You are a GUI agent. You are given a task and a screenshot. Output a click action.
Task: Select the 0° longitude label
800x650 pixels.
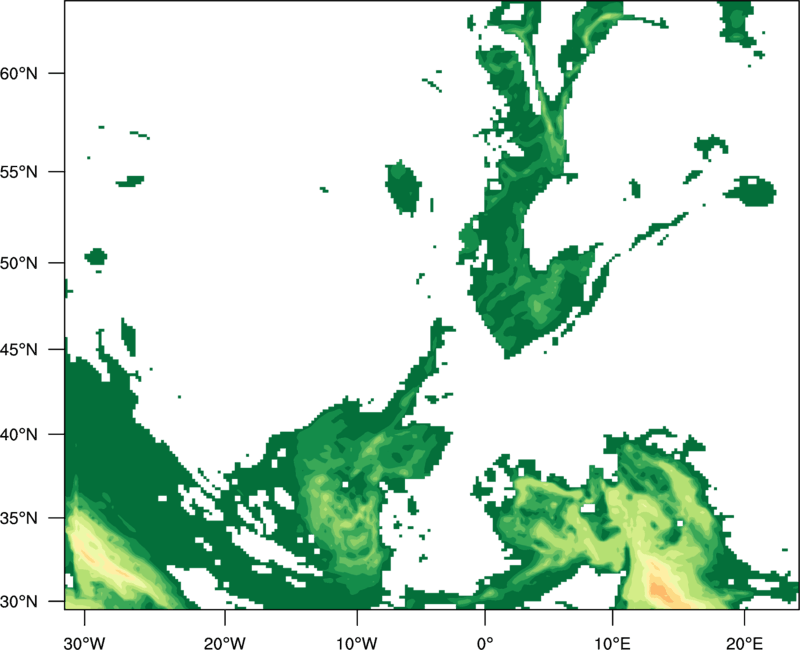[x=485, y=643]
